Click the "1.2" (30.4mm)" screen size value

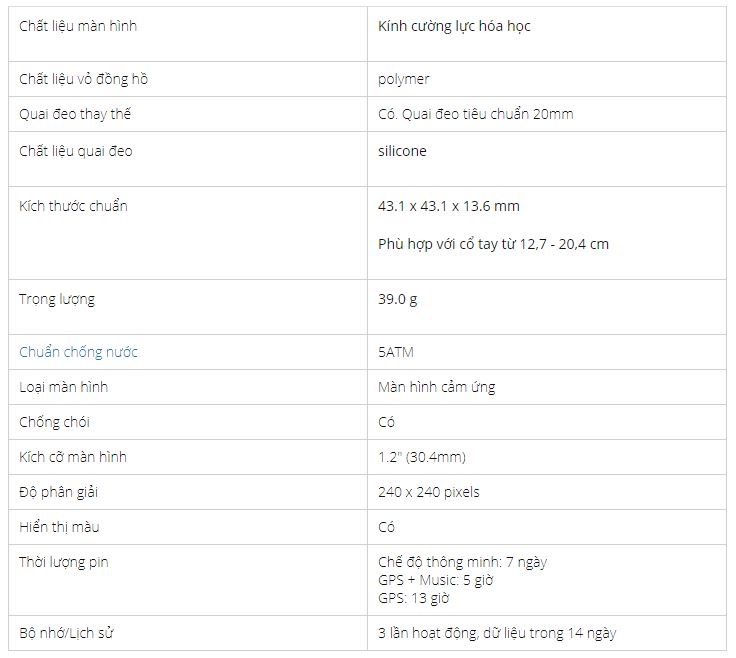coord(422,457)
